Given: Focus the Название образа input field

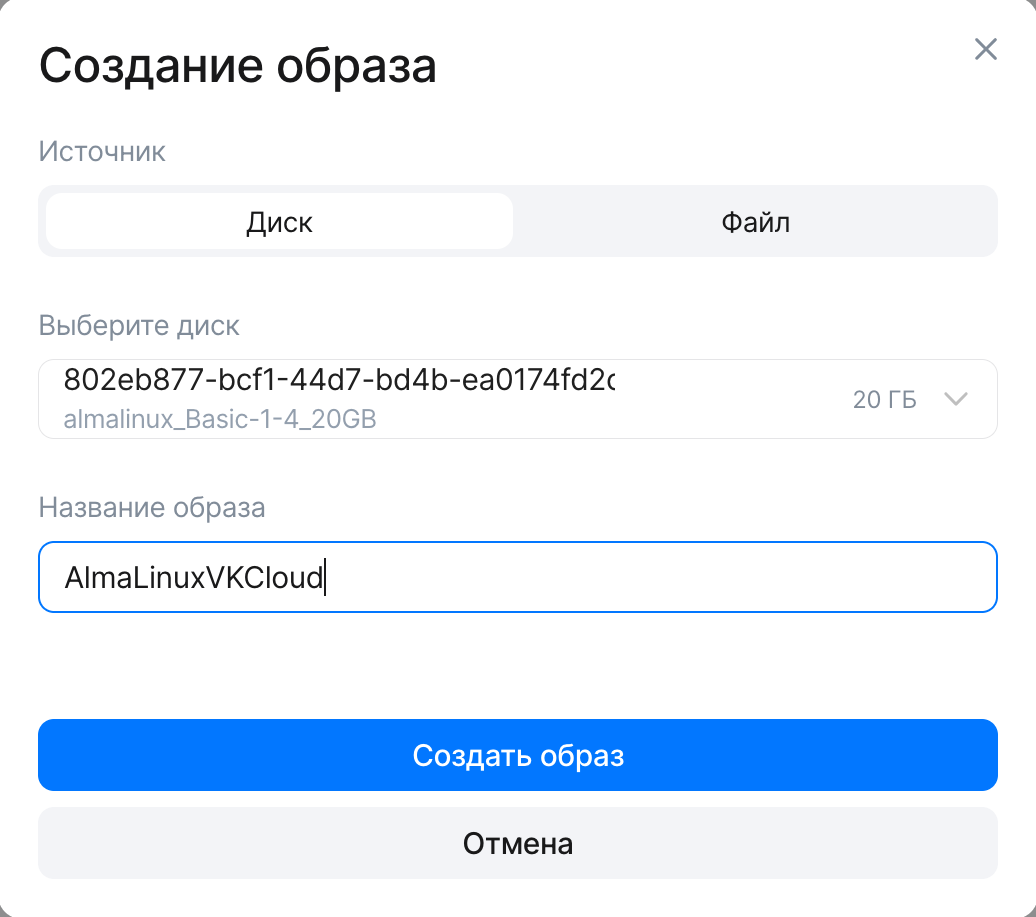Looking at the screenshot, I should click(517, 577).
